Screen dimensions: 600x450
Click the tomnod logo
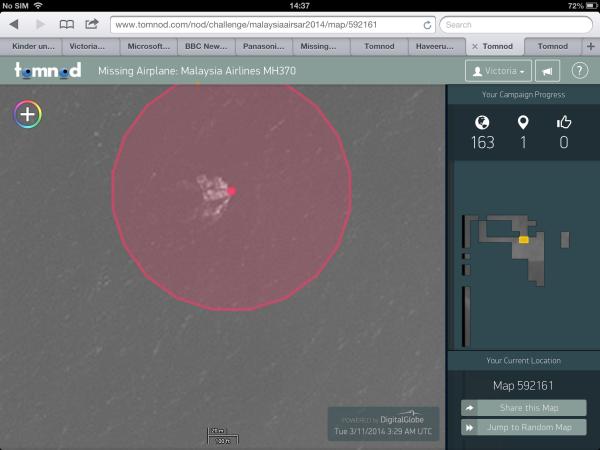[x=47, y=70]
